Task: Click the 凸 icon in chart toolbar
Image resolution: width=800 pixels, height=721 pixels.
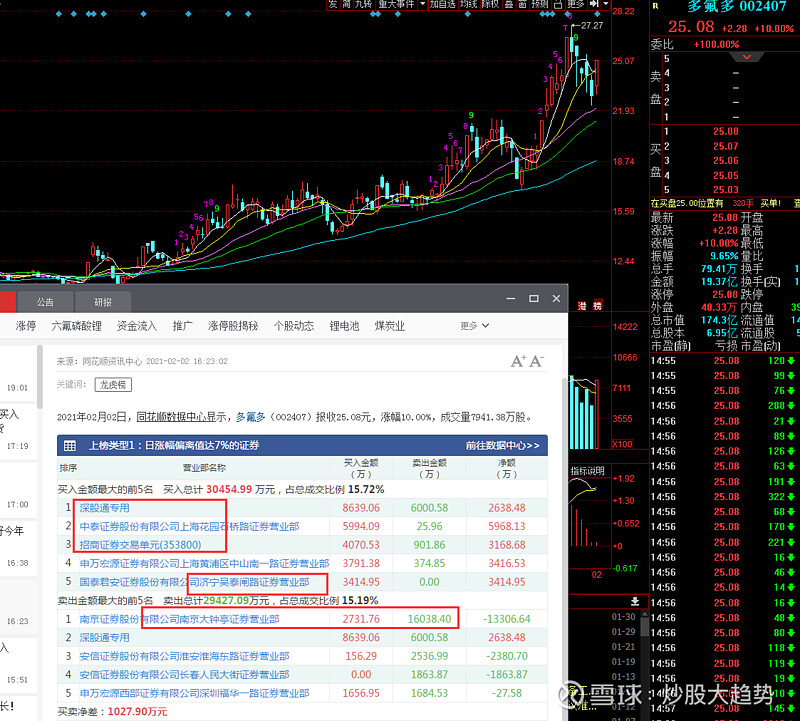Action: coord(558,4)
